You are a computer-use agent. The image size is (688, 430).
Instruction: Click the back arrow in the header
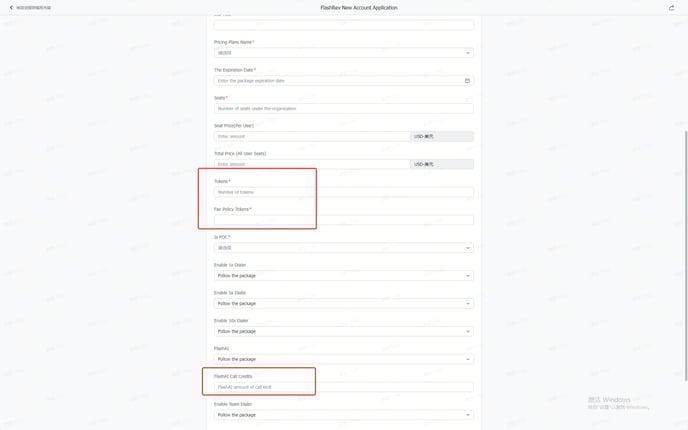pyautogui.click(x=11, y=7)
